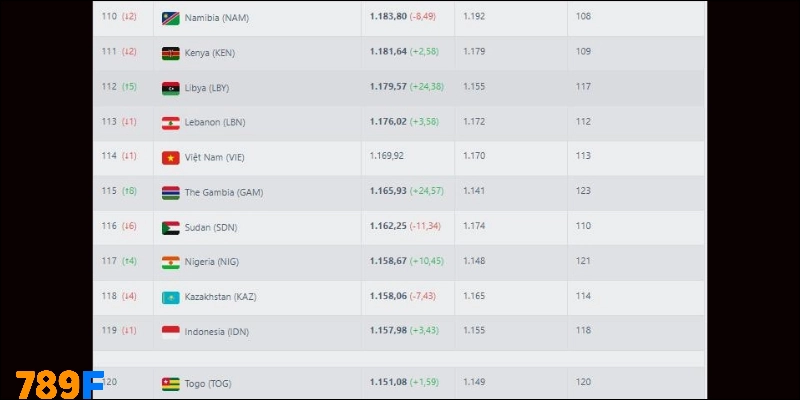Click the Indonesia flag icon
The image size is (800, 400).
coord(171,331)
